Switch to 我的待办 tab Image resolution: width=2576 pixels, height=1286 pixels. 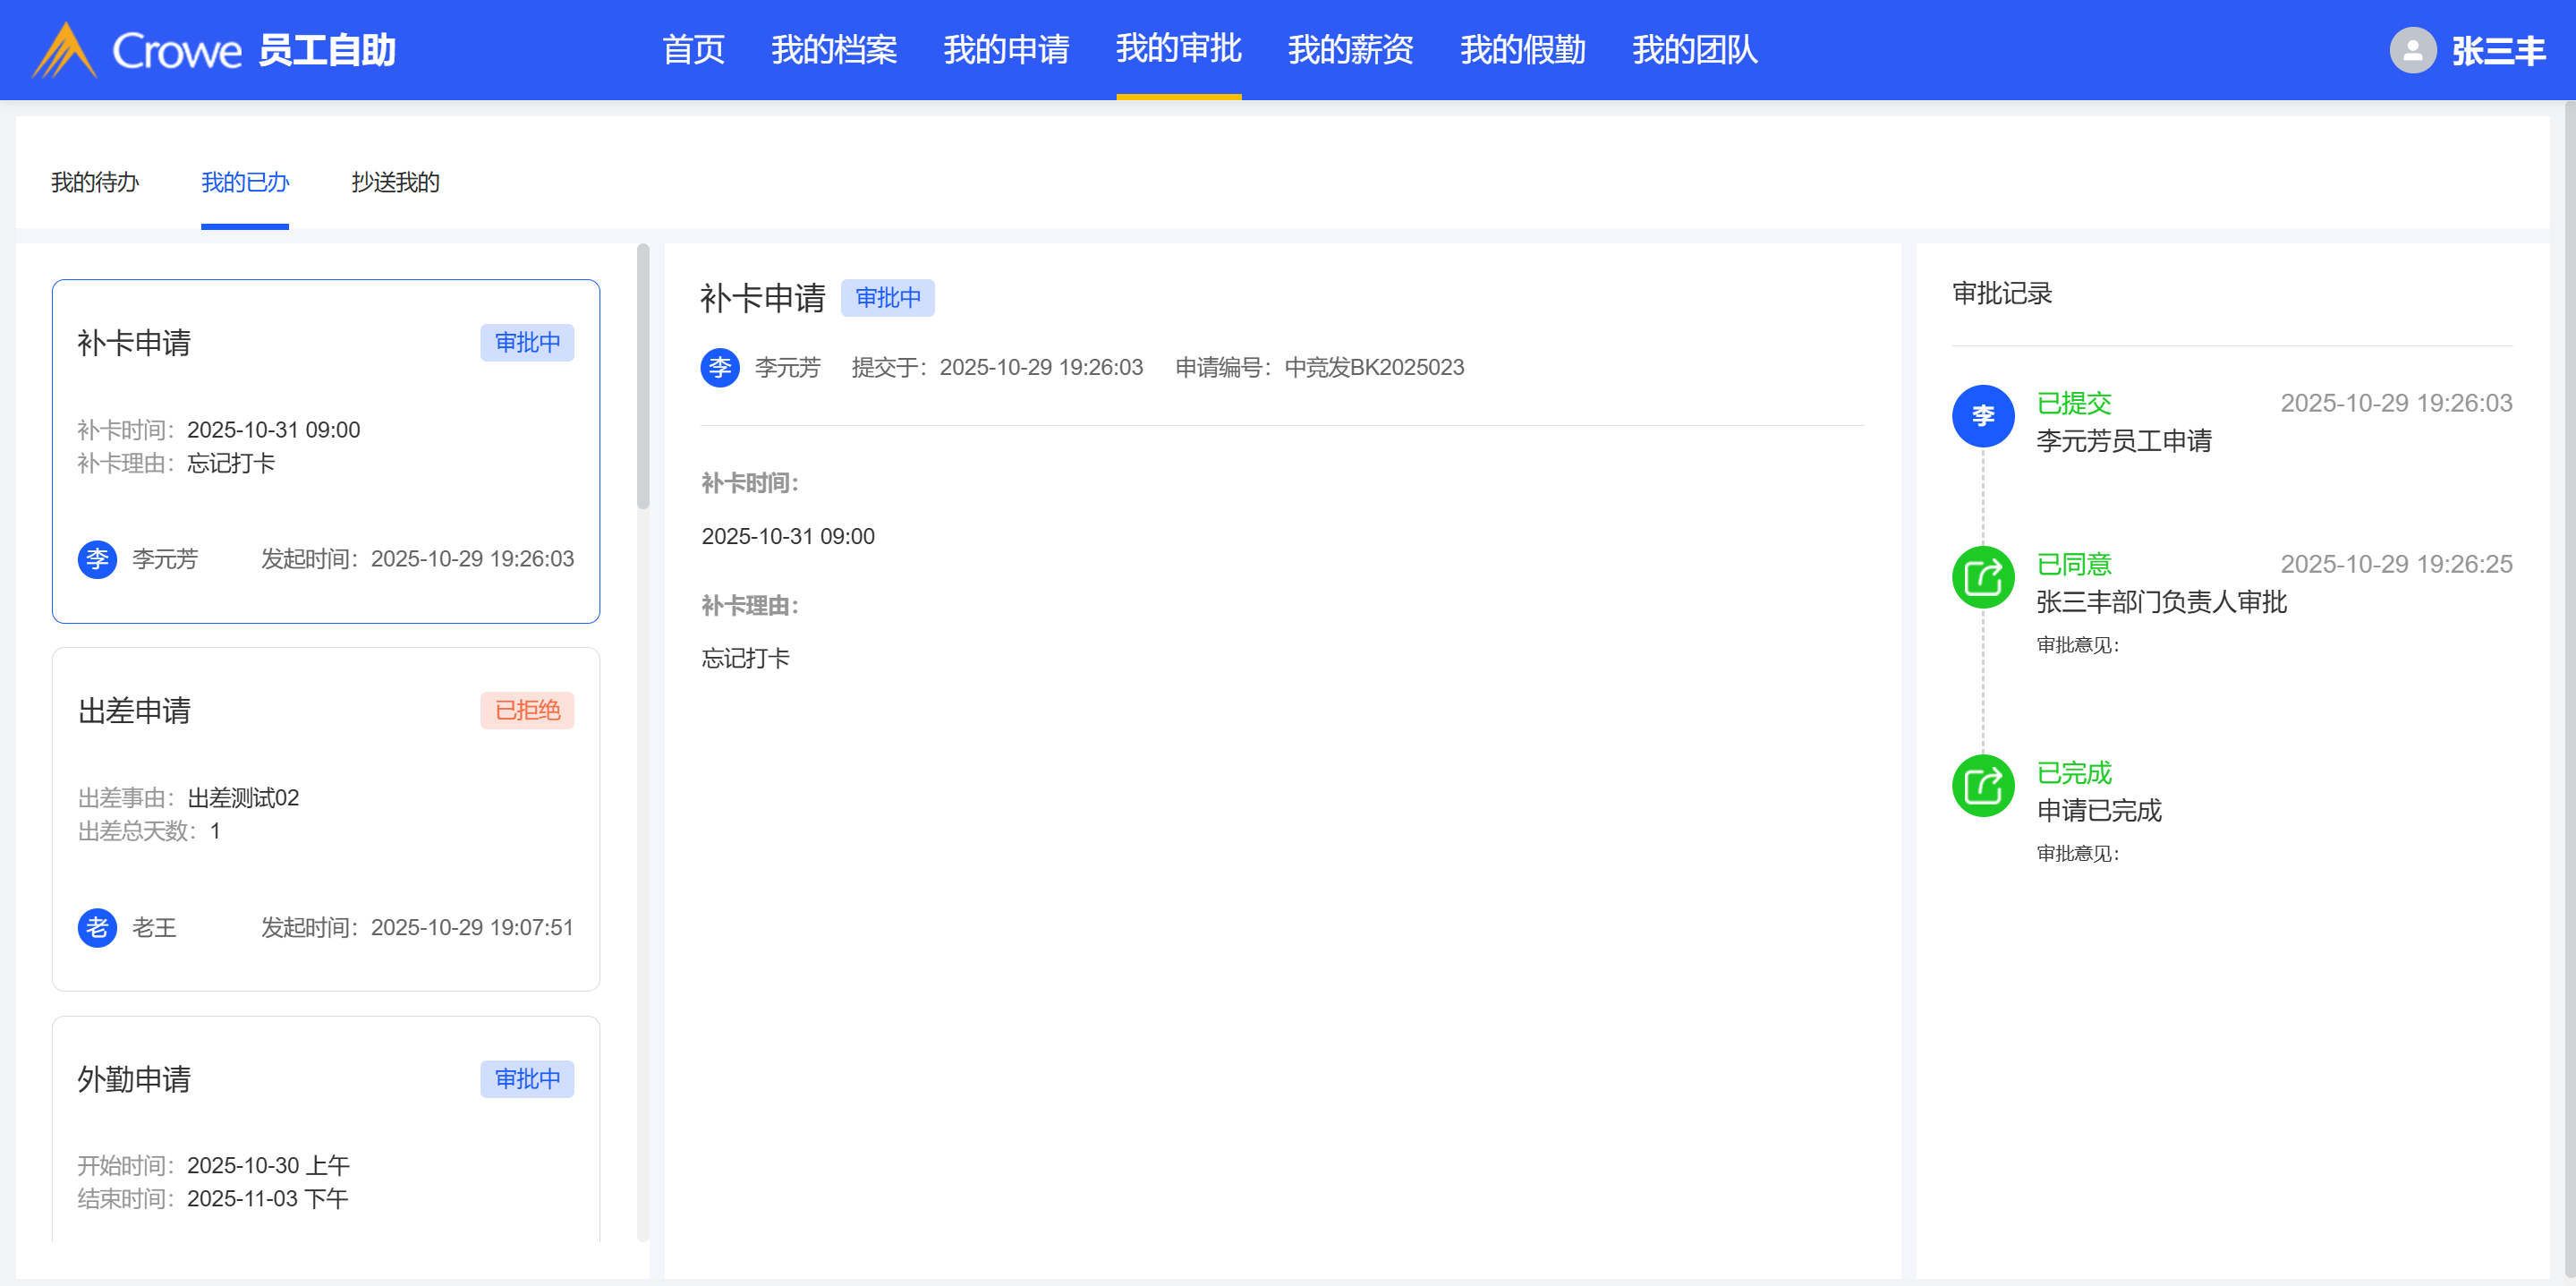tap(95, 182)
